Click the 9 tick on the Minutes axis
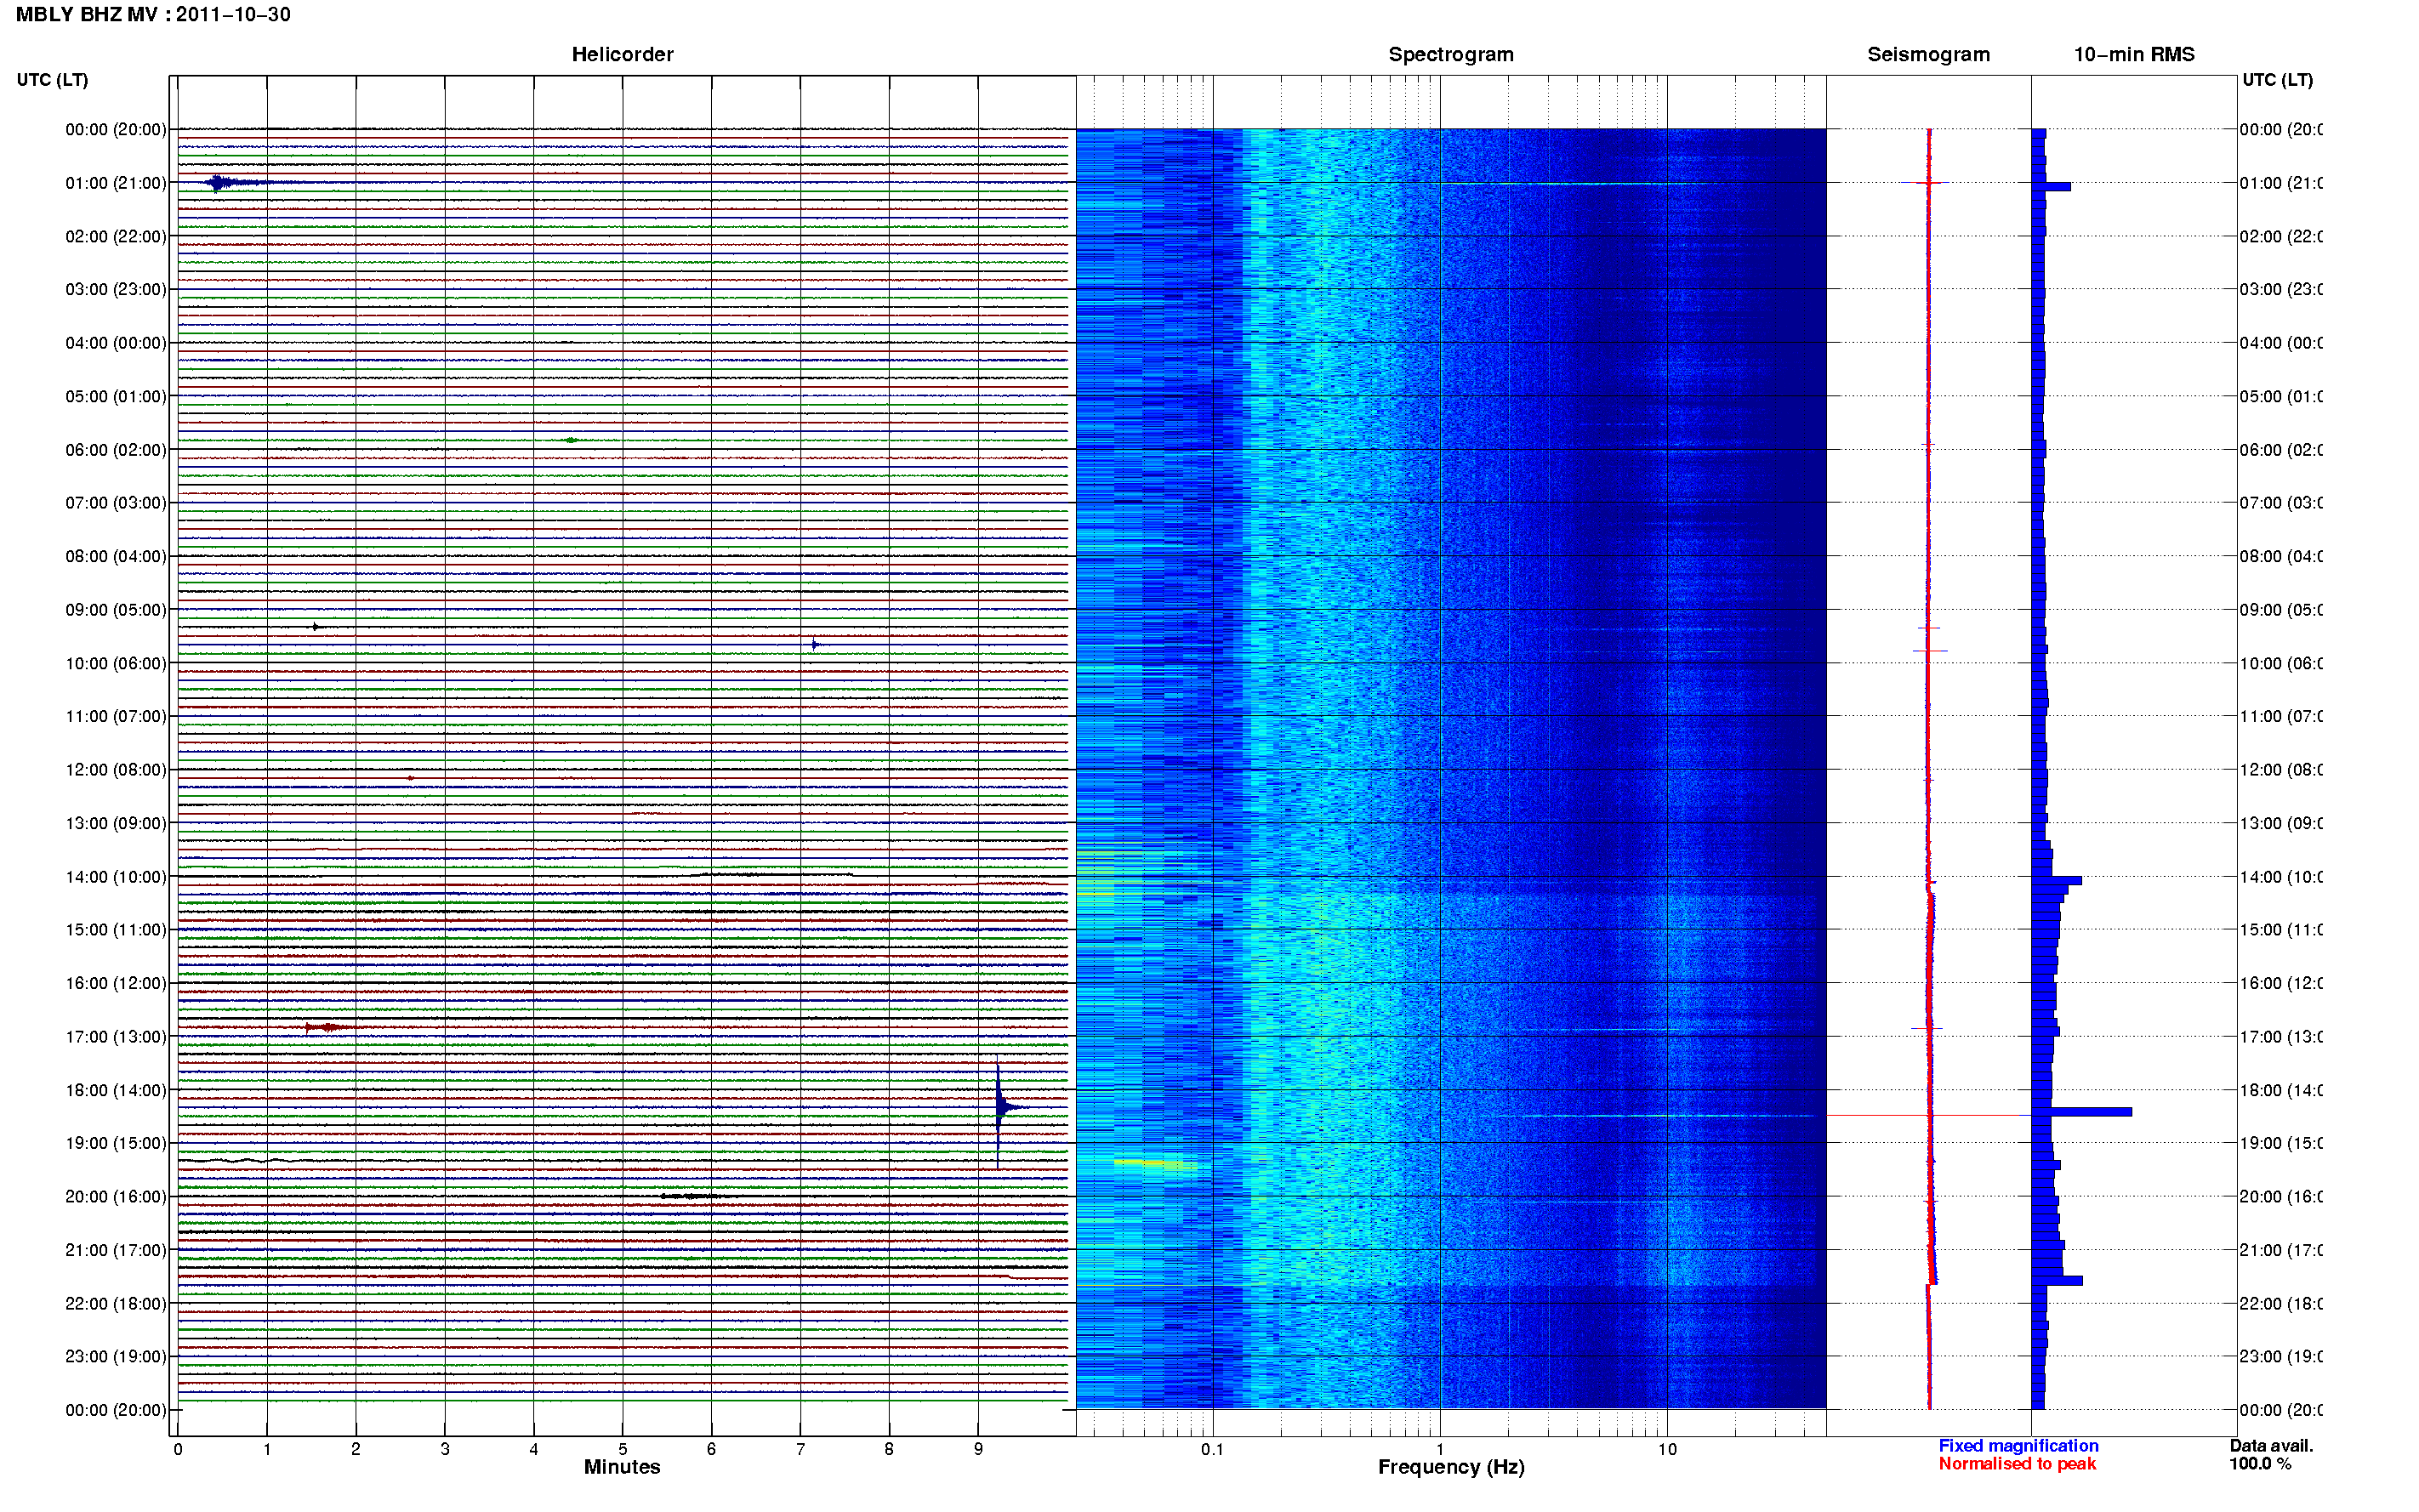Screen dimensions: 2419x1512 [x=978, y=1449]
